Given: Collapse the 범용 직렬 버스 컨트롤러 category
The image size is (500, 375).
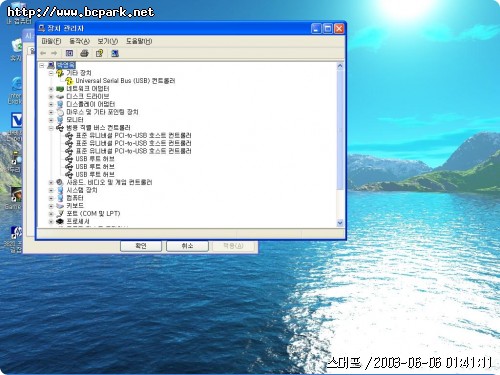Looking at the screenshot, I should [x=51, y=128].
